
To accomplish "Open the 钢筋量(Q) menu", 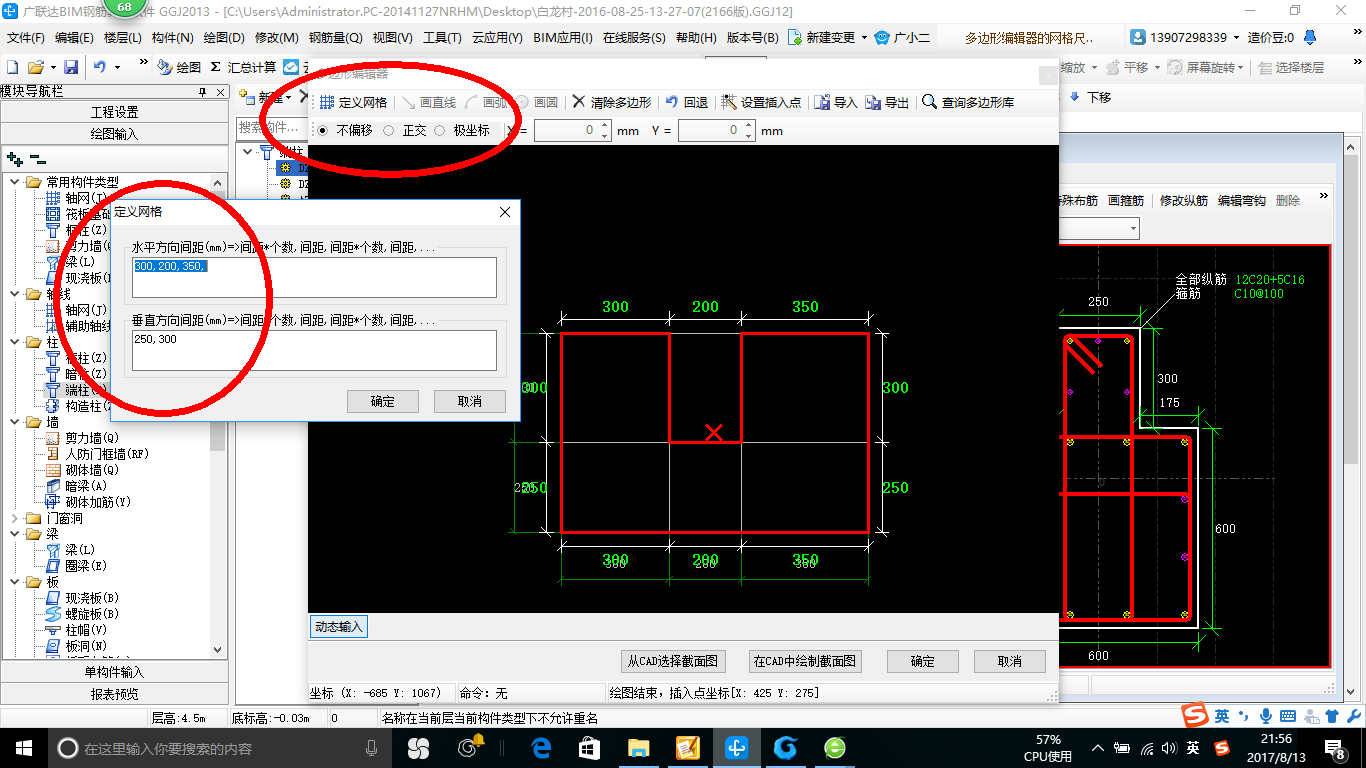I will (335, 38).
